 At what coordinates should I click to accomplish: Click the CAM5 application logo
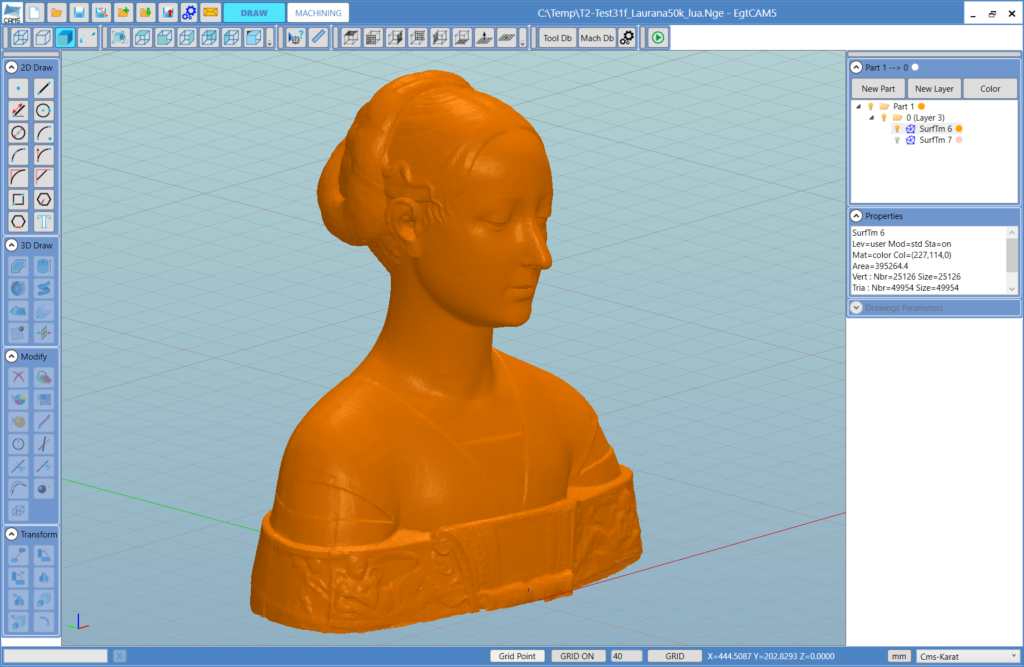point(12,12)
